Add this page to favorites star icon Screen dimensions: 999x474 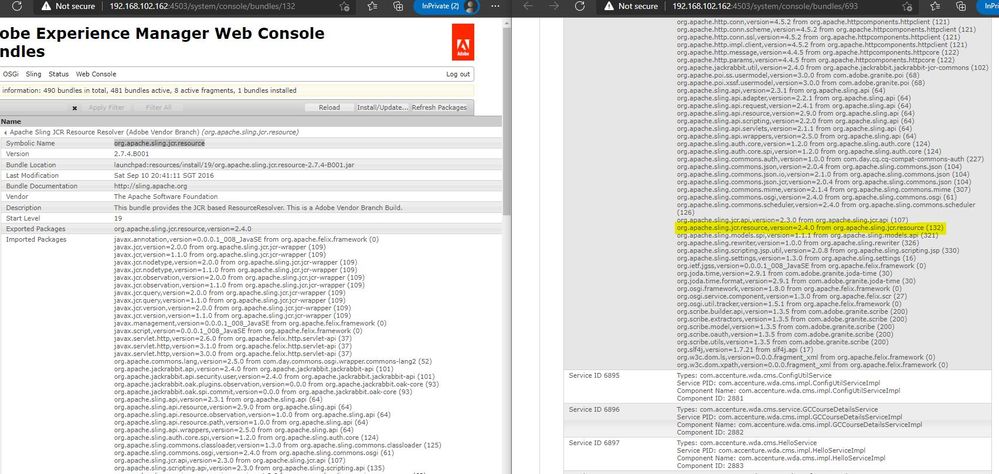click(346, 6)
